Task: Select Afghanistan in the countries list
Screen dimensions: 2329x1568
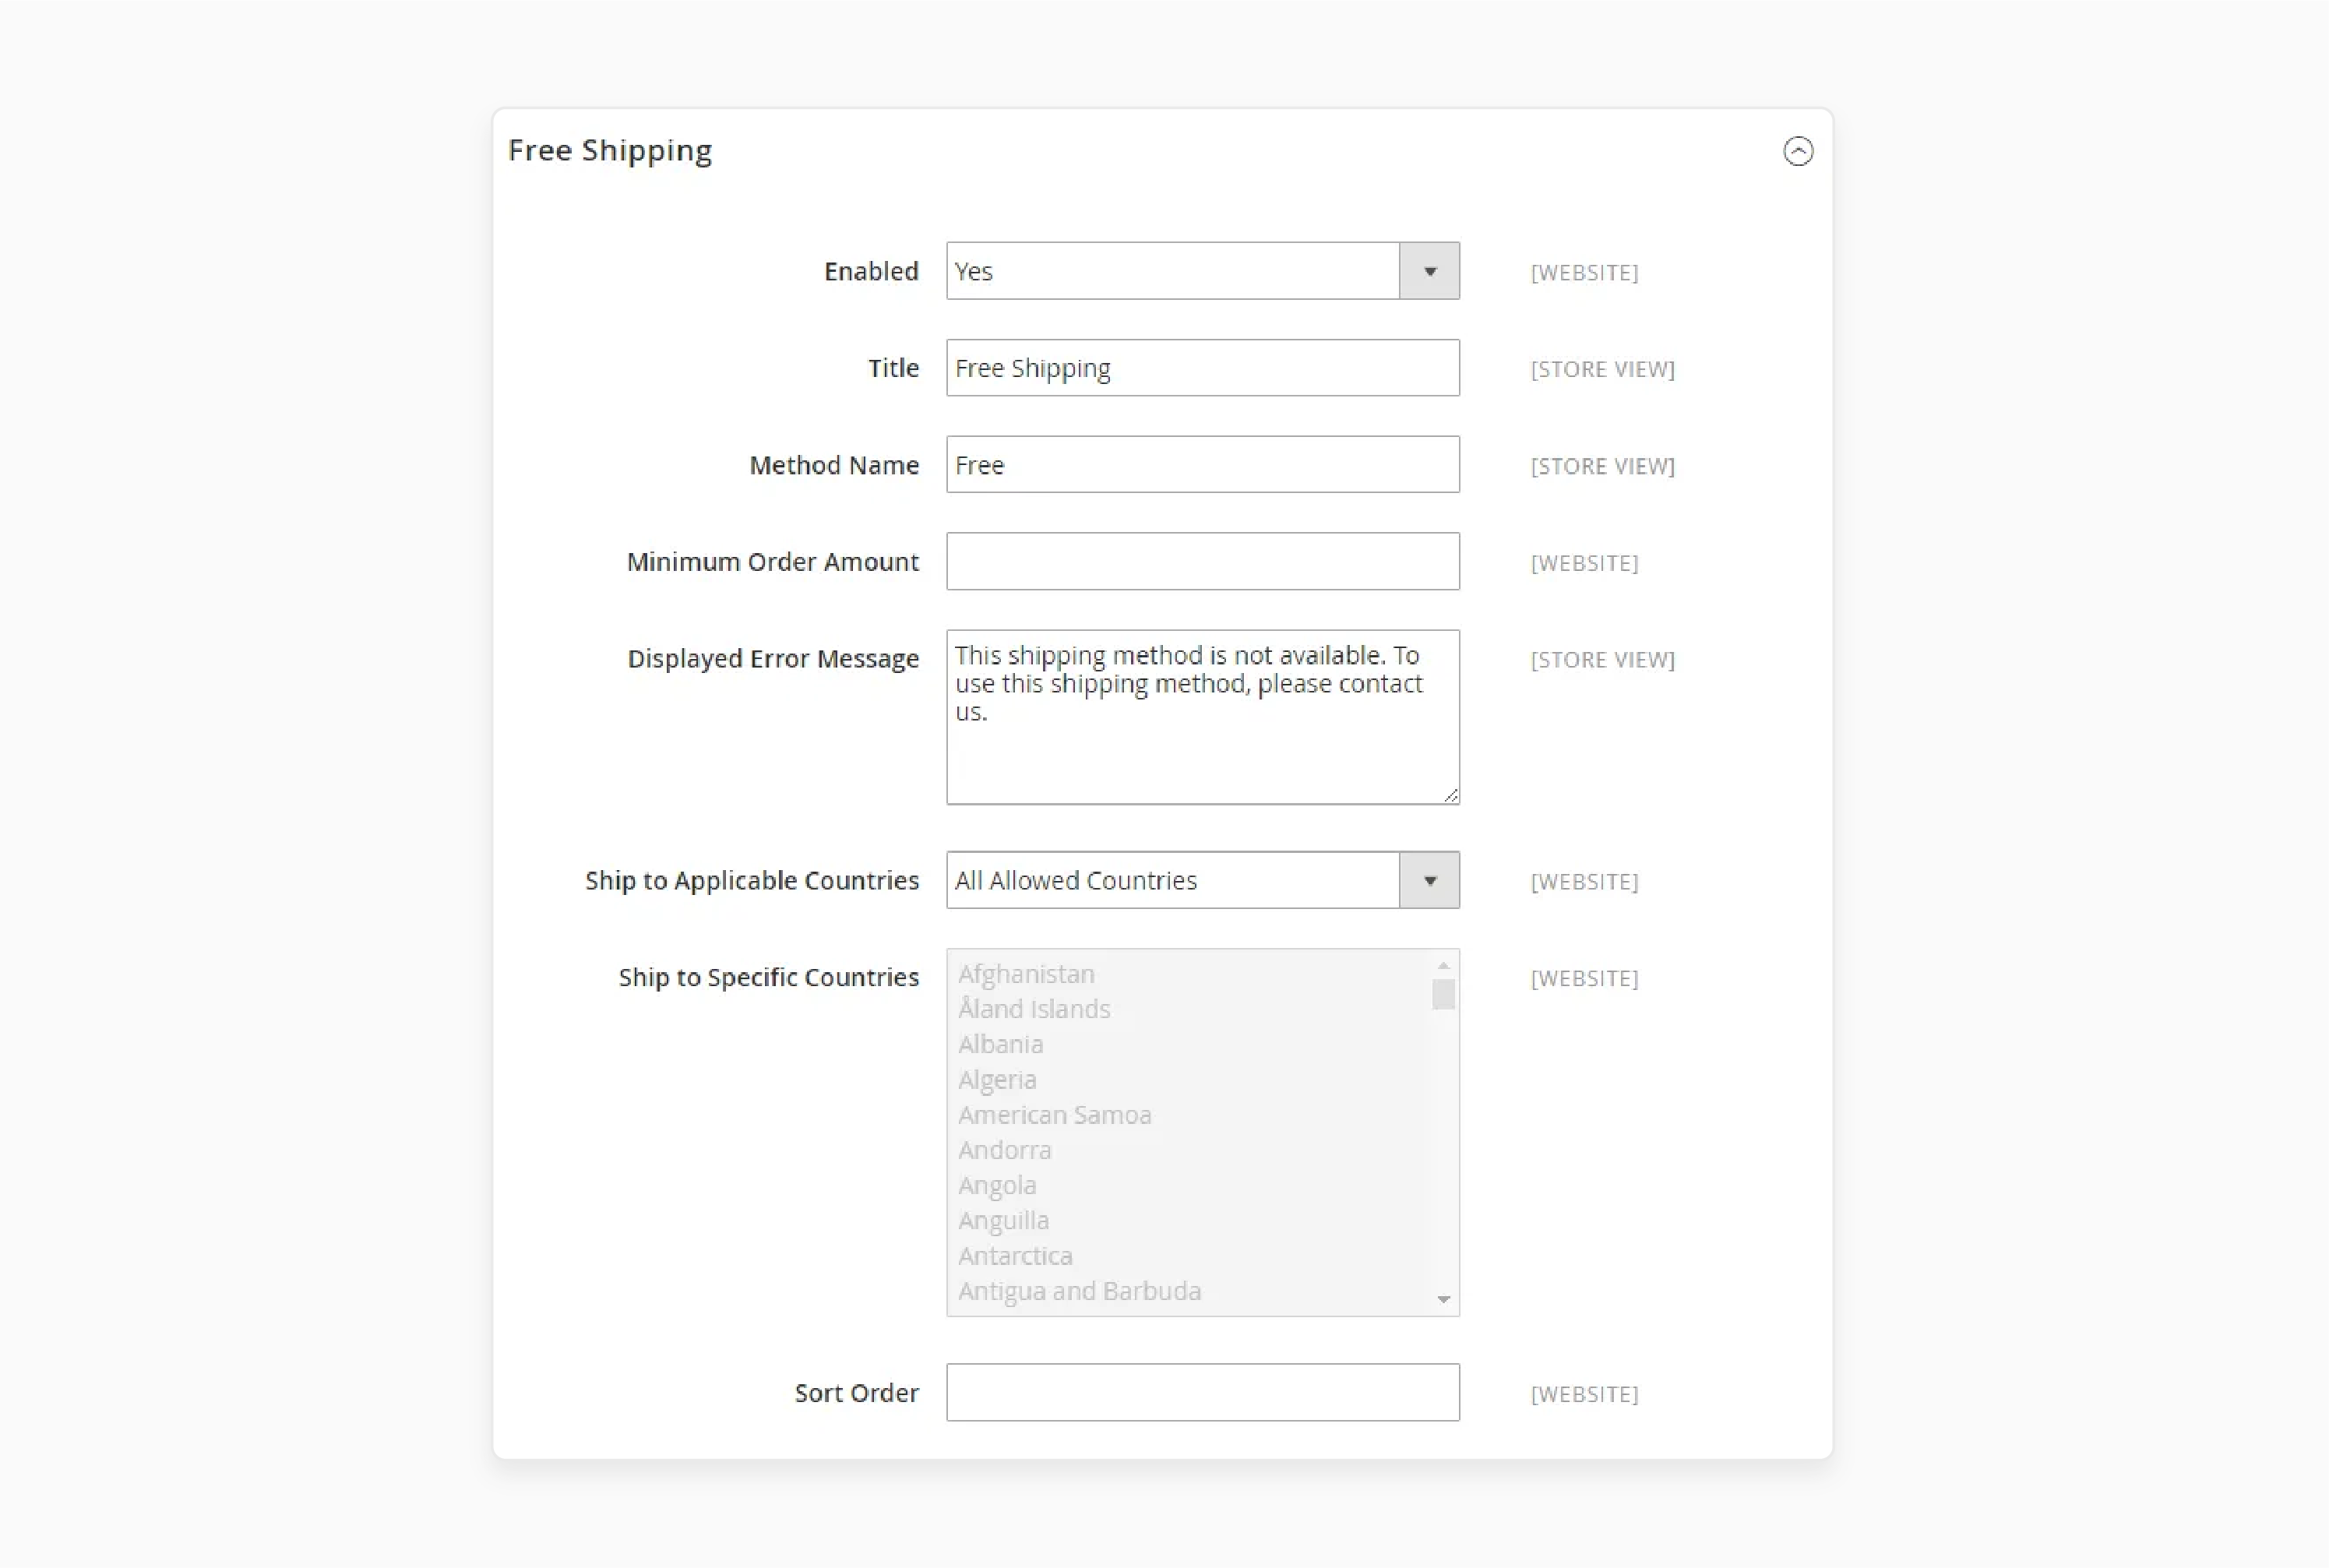Action: point(1026,974)
